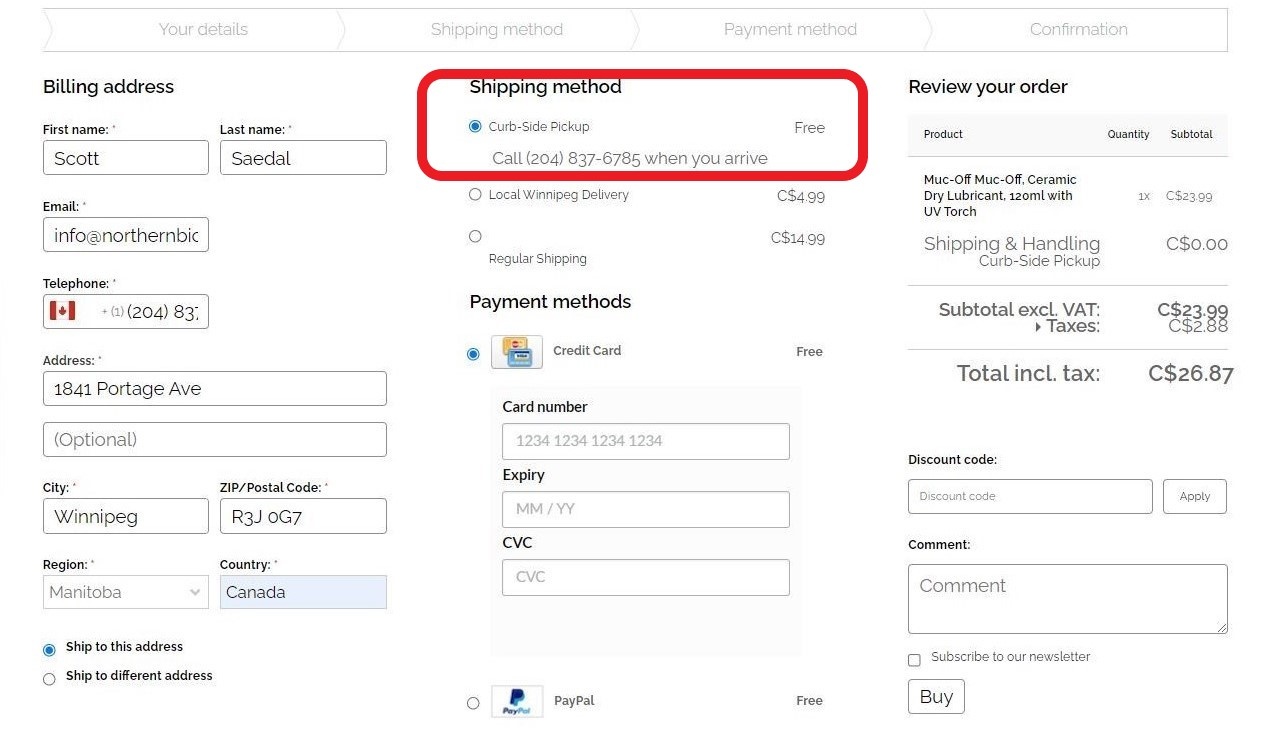Click the First name field
Screen dimensions: 1268x751
coord(126,158)
